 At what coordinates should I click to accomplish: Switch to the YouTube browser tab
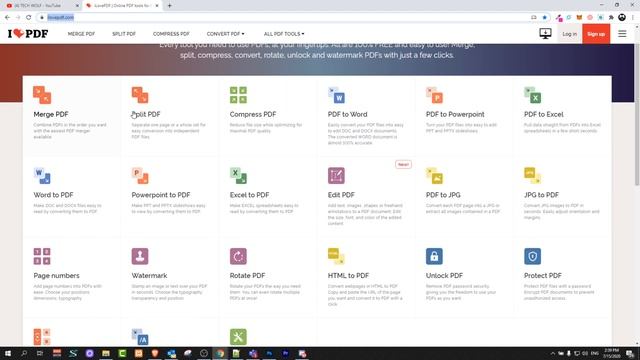(x=41, y=6)
